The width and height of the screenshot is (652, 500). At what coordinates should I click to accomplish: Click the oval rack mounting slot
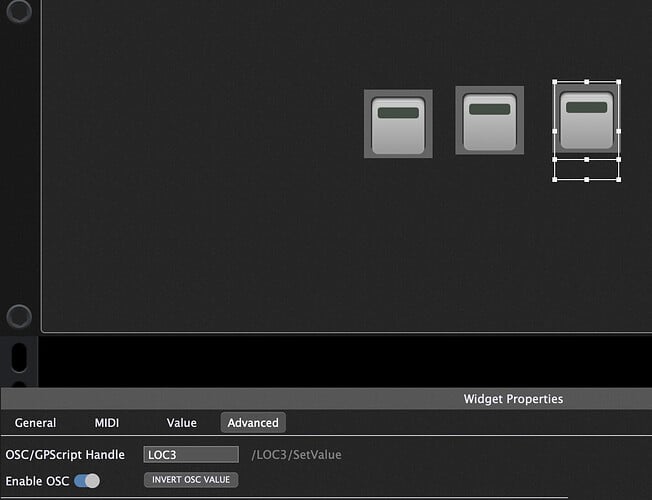[19, 357]
